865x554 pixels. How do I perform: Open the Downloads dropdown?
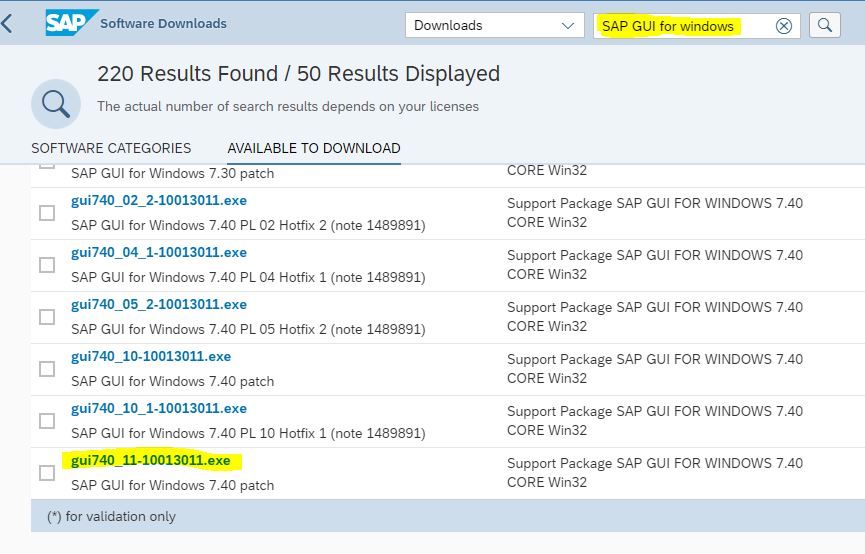tap(494, 25)
